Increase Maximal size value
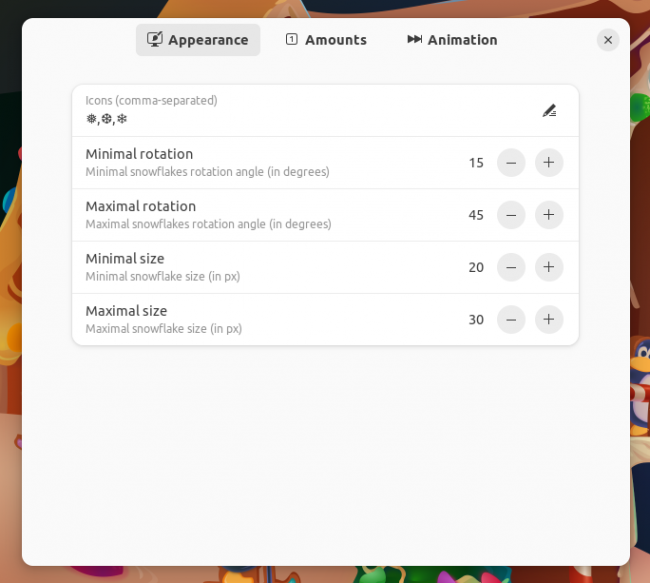Image resolution: width=650 pixels, height=583 pixels. [x=549, y=319]
